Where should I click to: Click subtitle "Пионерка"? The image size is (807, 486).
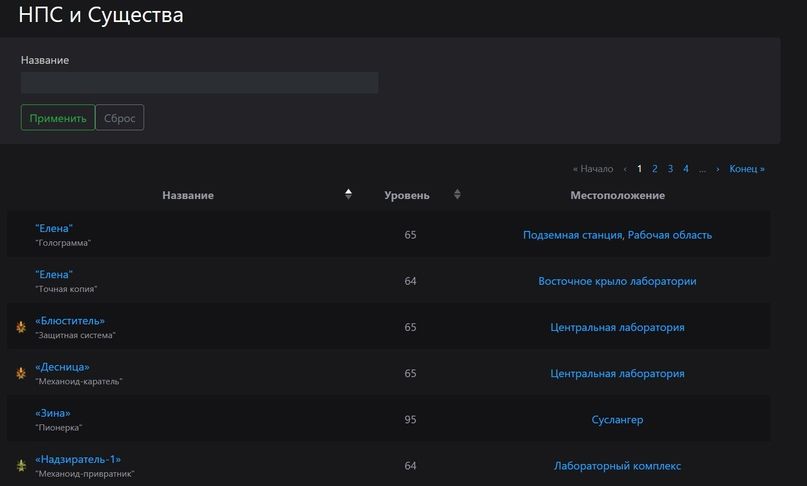click(59, 428)
